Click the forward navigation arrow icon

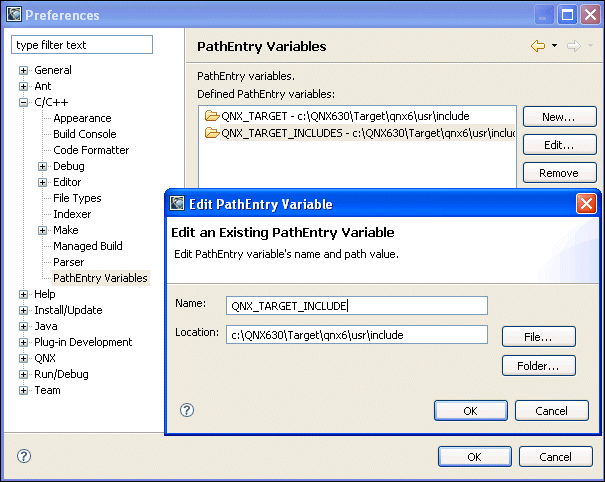point(573,46)
